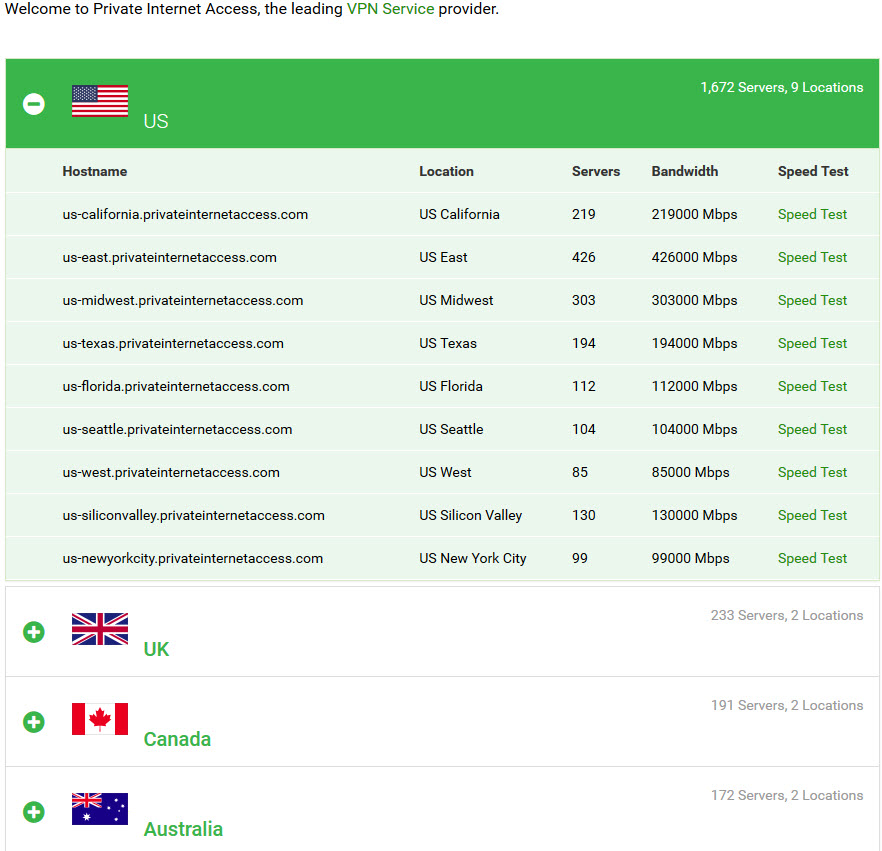The image size is (882, 851).
Task: Run Speed Test for US Seattle
Action: coord(812,429)
